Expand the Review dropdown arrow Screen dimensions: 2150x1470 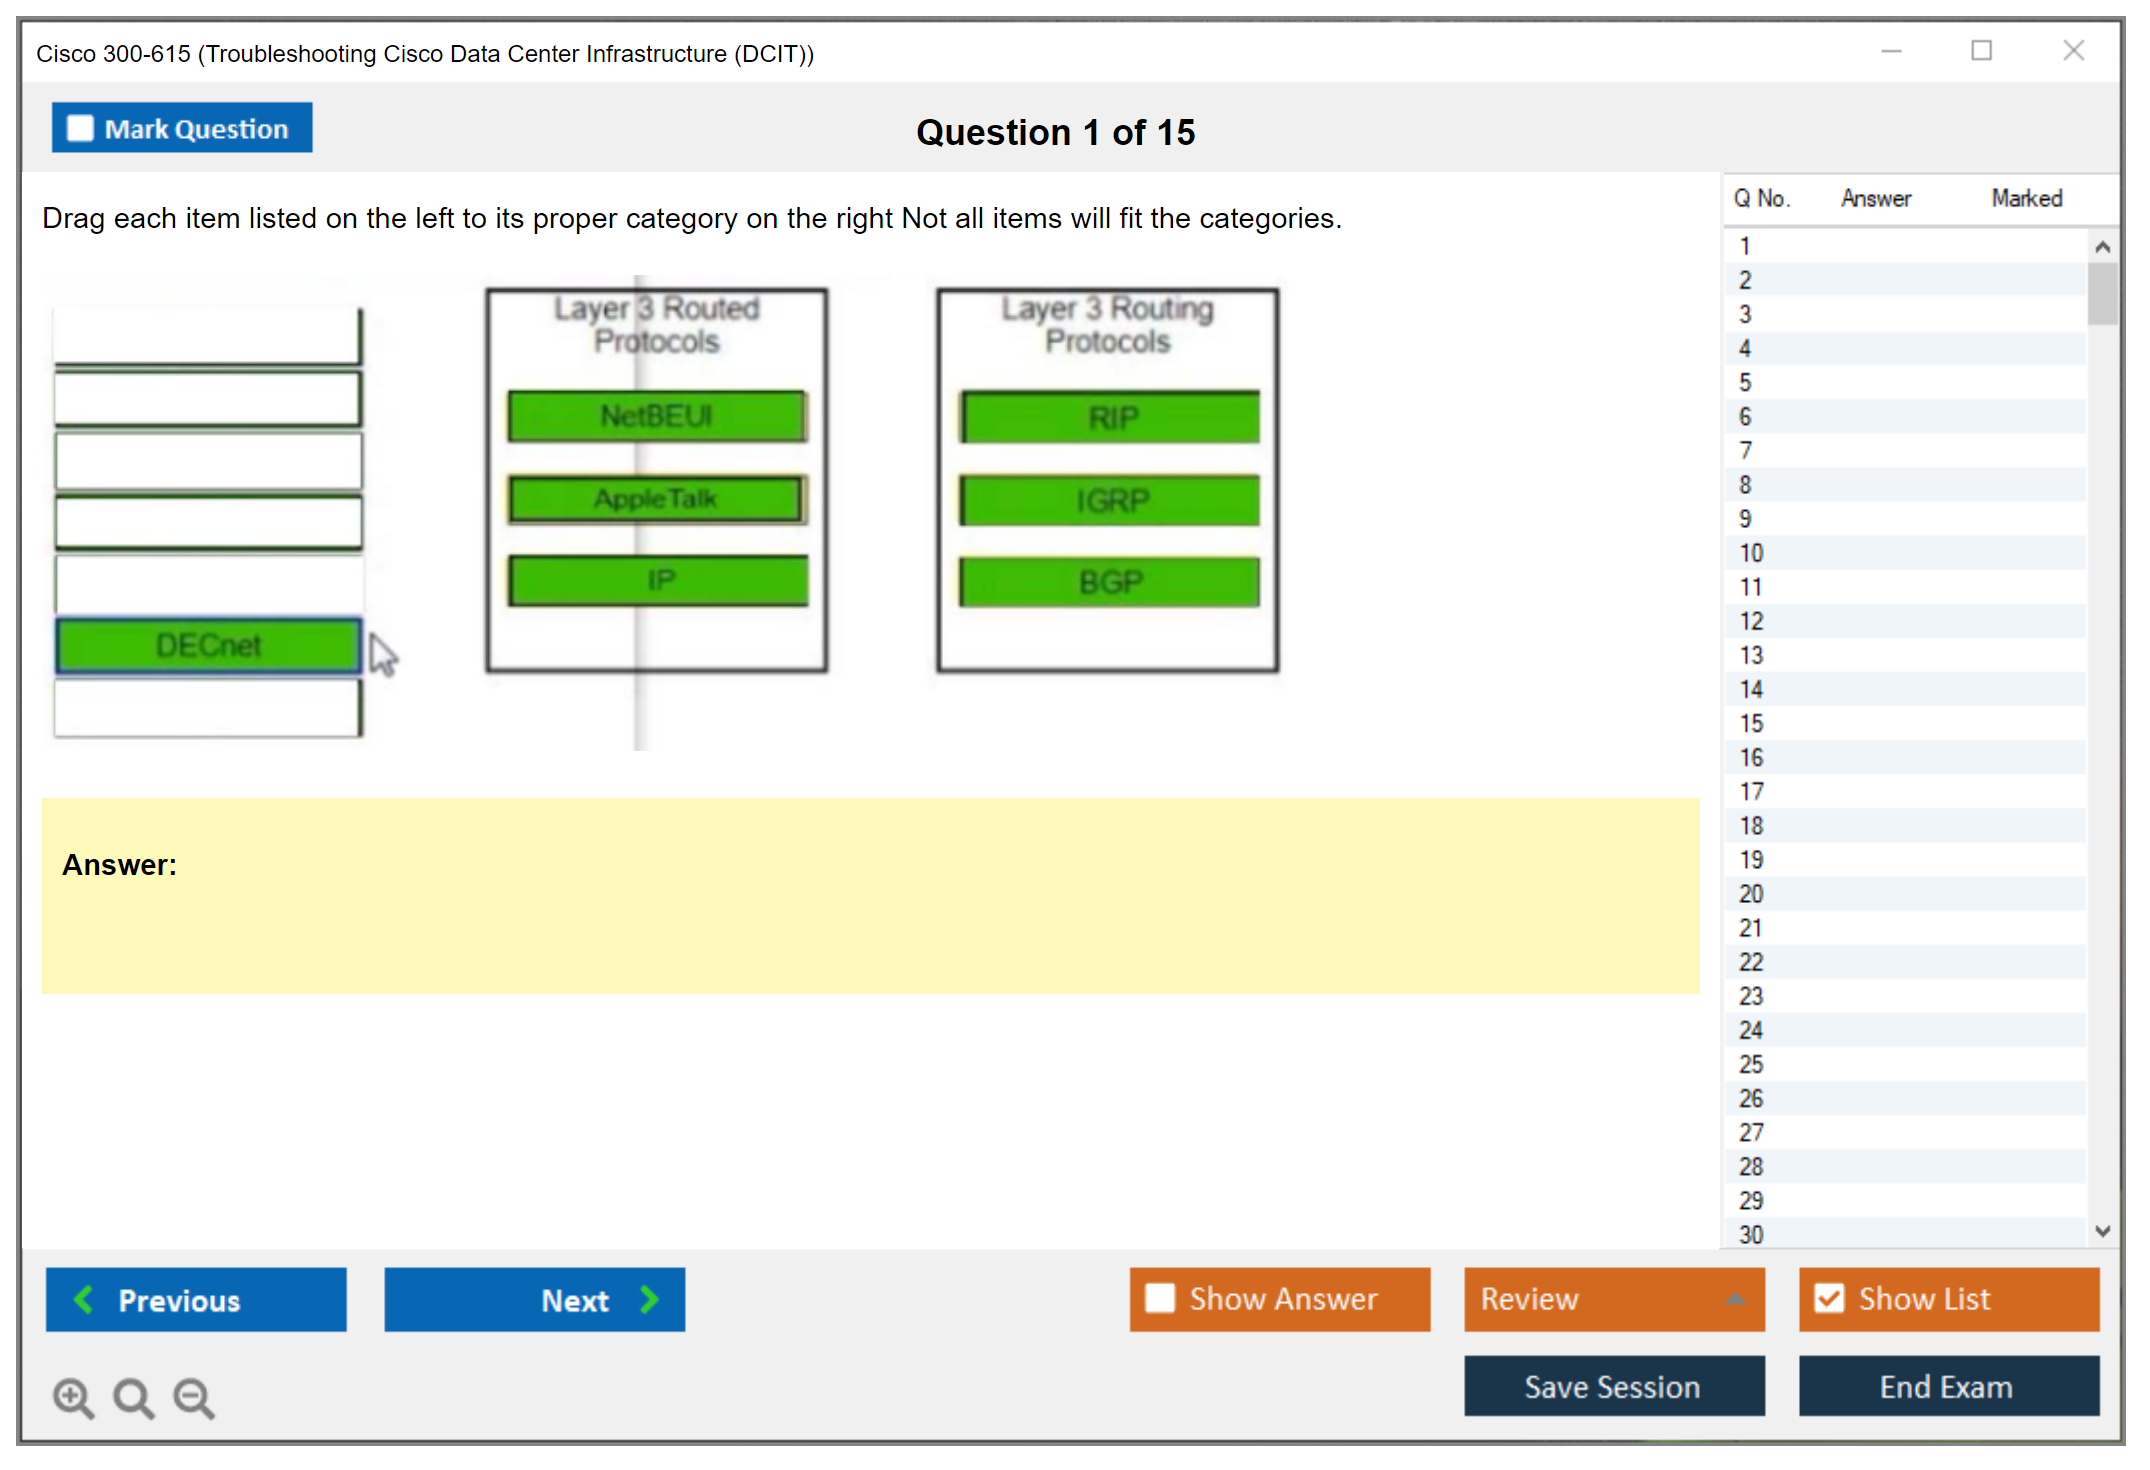[1735, 1299]
